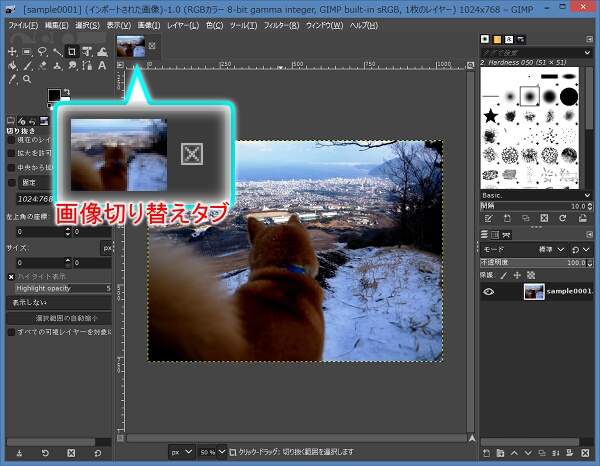Select the Rectangle Select tool
This screenshot has width=600, height=466.
(27, 51)
